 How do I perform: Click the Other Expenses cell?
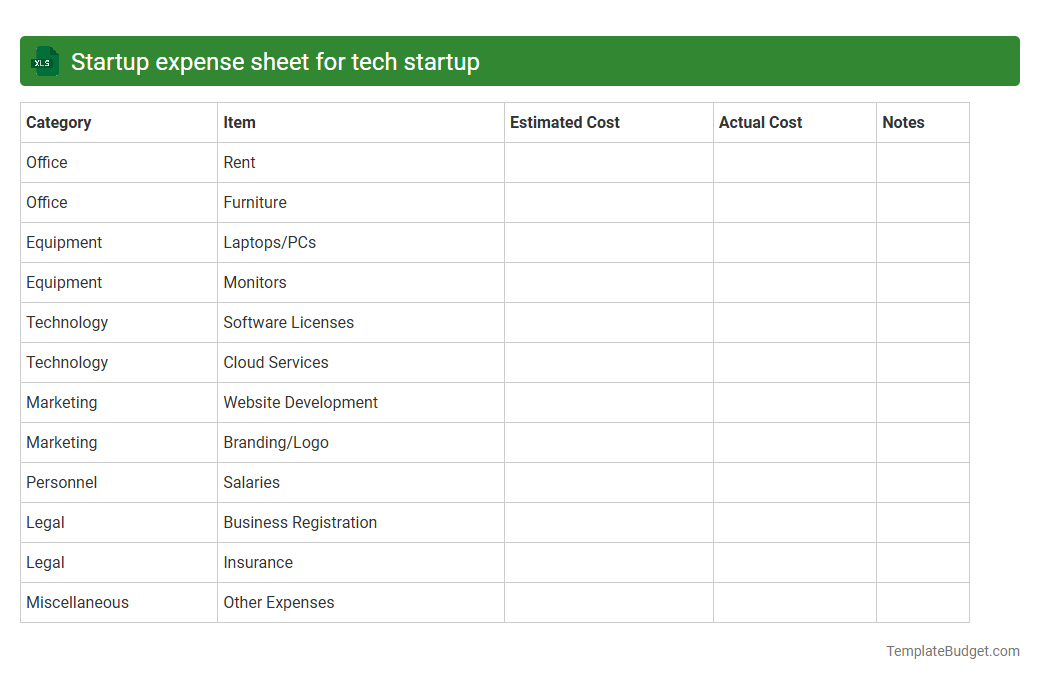[x=279, y=602]
